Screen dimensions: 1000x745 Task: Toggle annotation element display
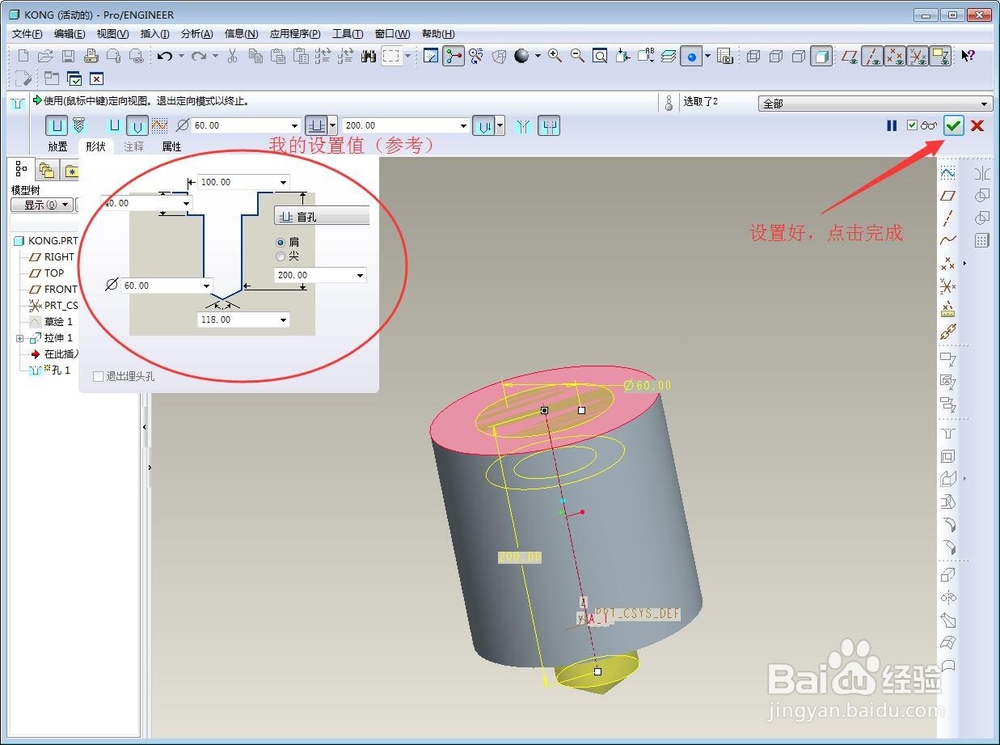coord(941,56)
